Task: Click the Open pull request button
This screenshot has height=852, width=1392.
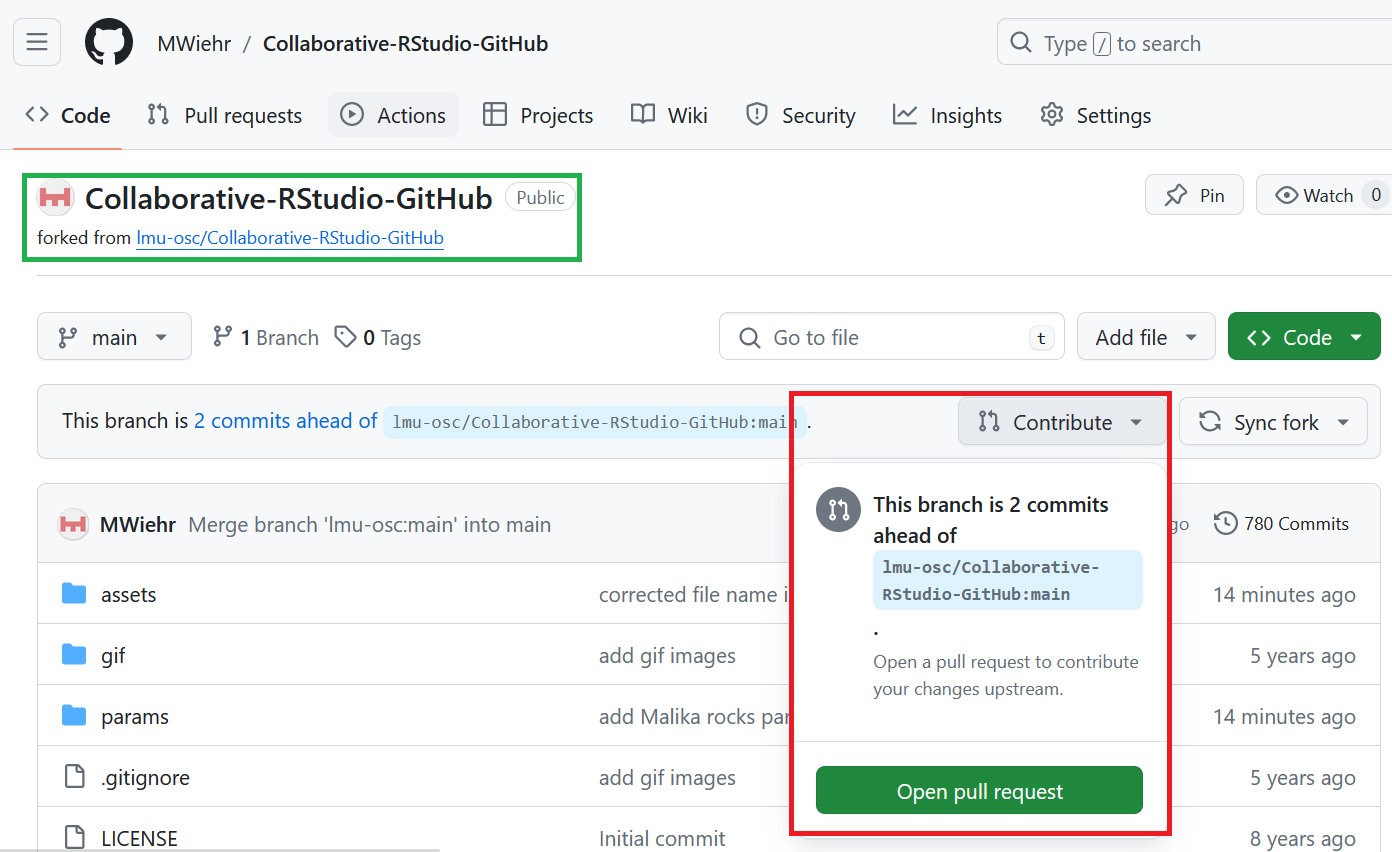Action: (x=979, y=790)
